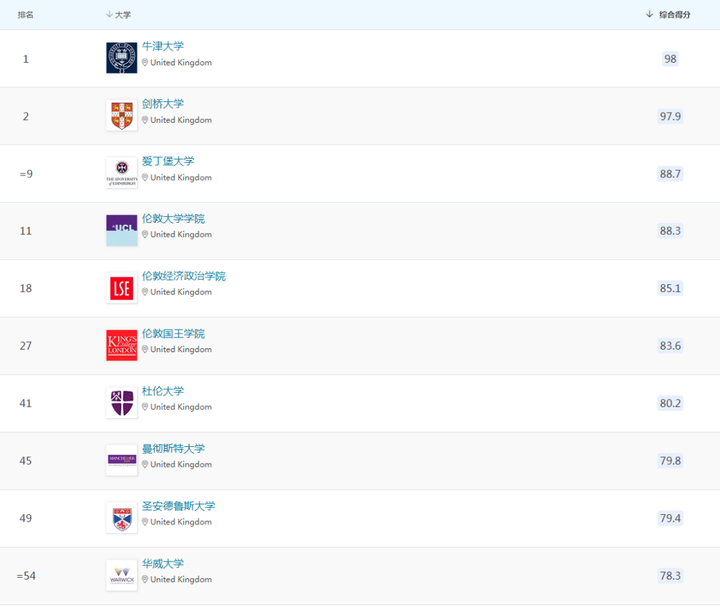720x607 pixels.
Task: Click rank number =9
Action: pos(26,174)
